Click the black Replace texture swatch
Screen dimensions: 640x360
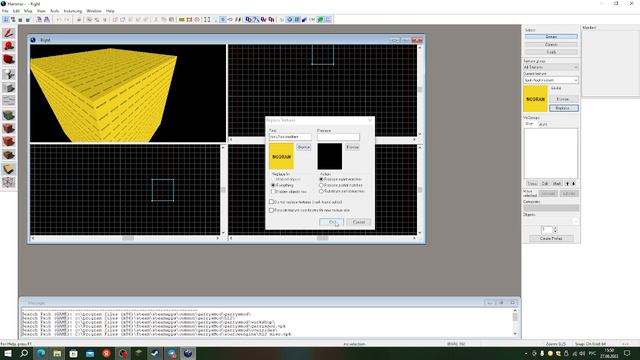(330, 156)
